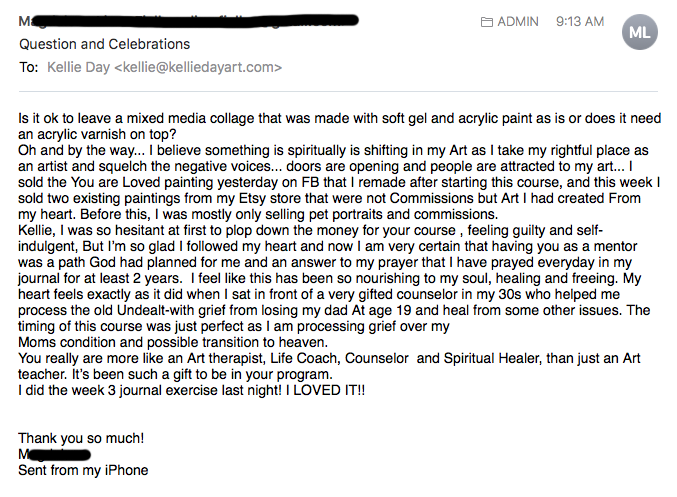Select the subject line Question and Celebrations
Image resolution: width=677 pixels, height=497 pixels.
click(x=104, y=44)
